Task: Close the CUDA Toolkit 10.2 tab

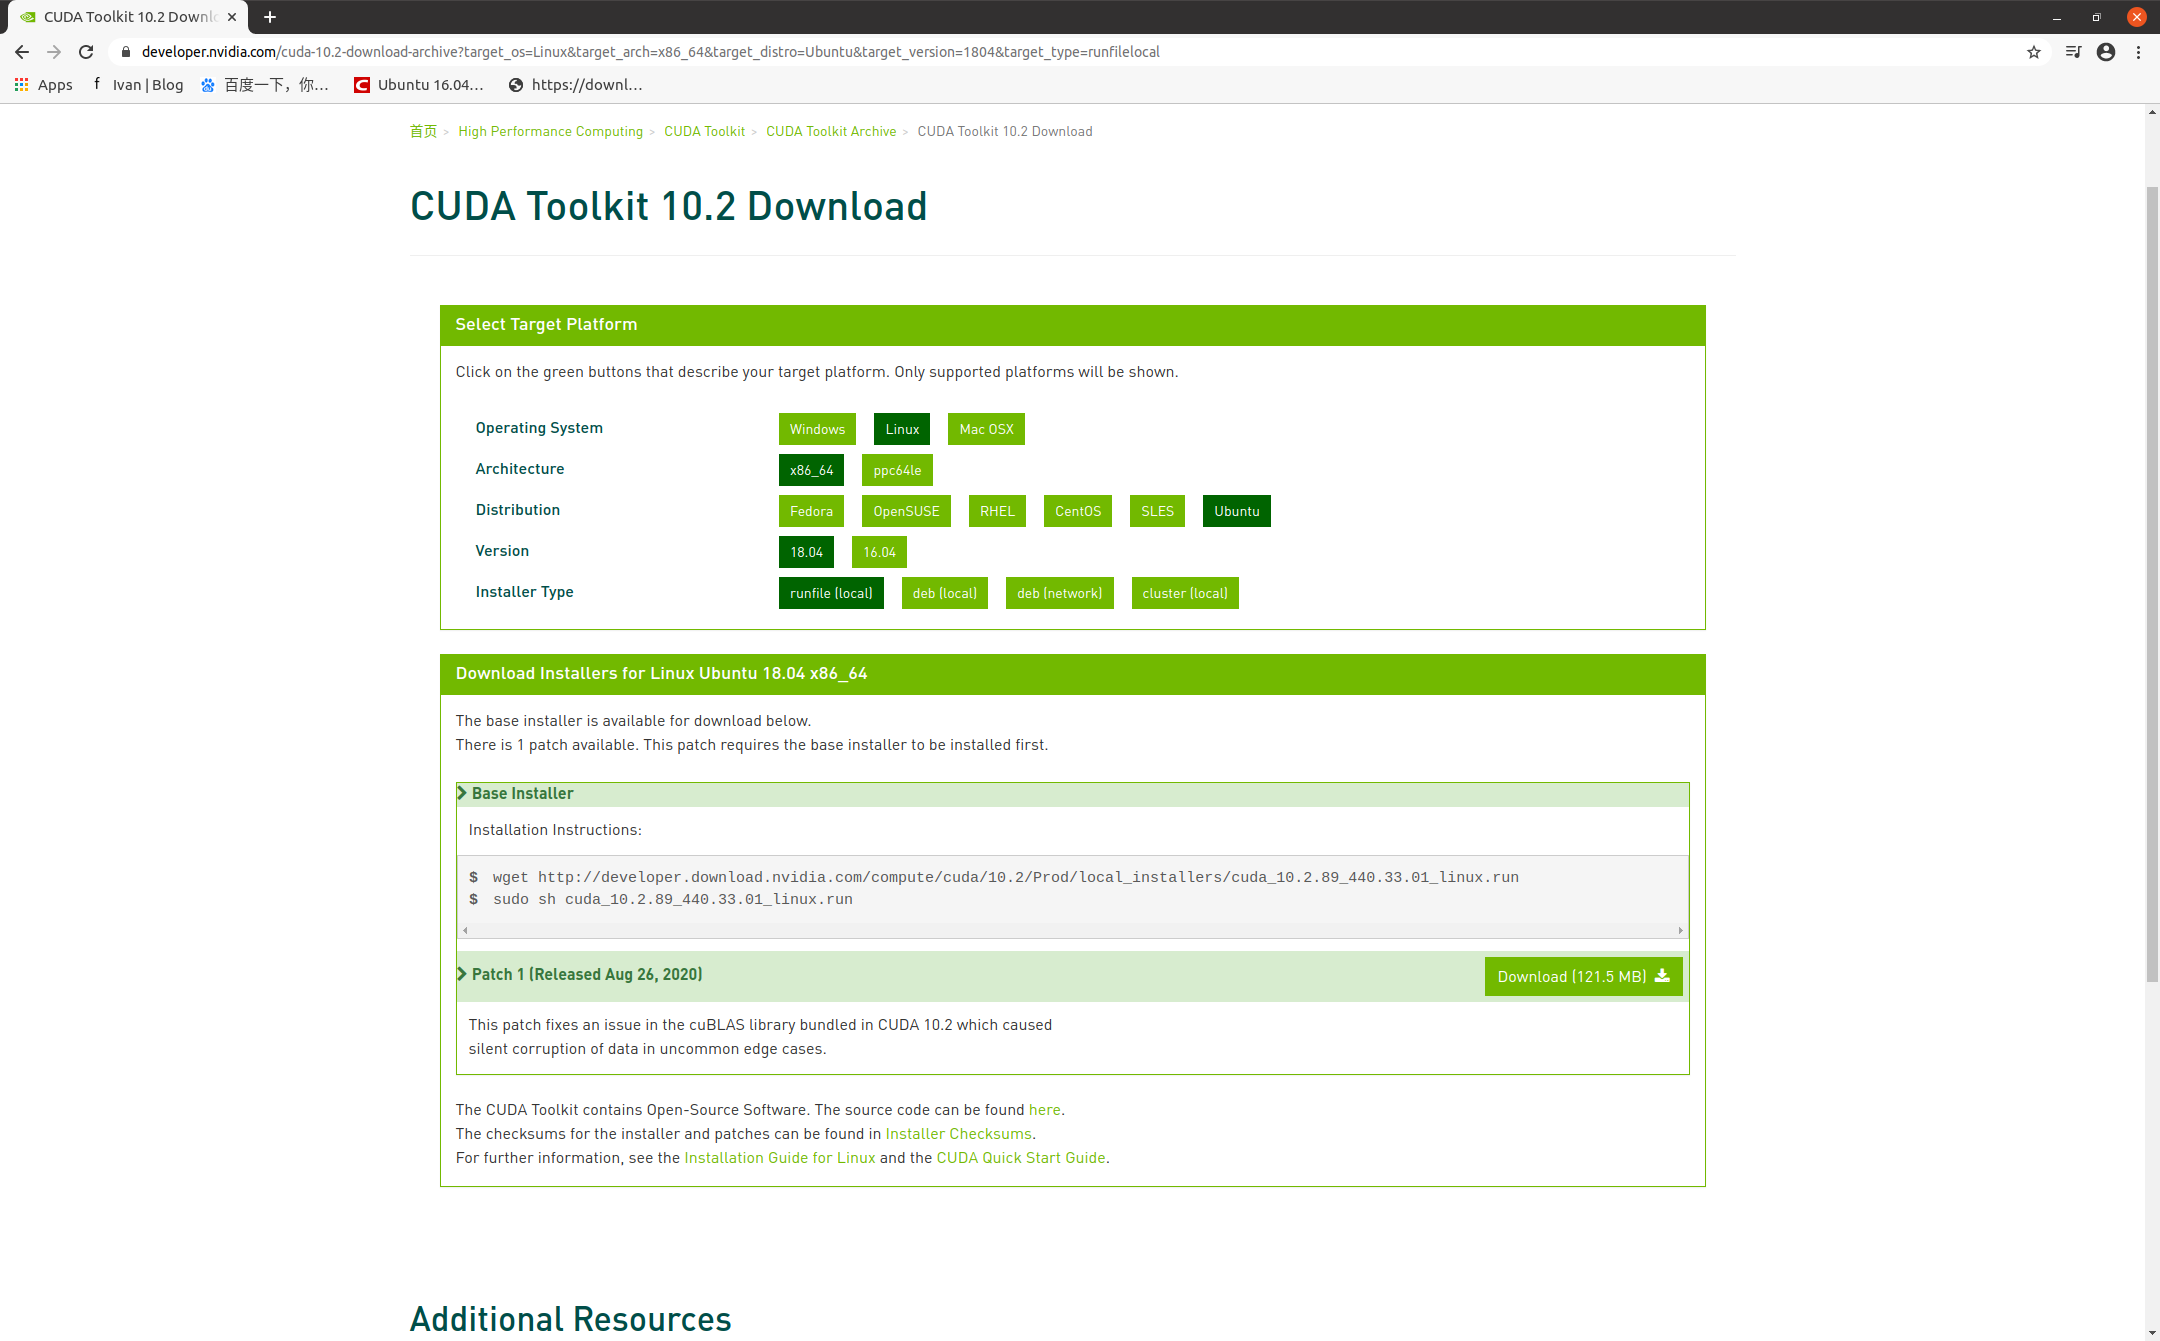Action: (232, 17)
